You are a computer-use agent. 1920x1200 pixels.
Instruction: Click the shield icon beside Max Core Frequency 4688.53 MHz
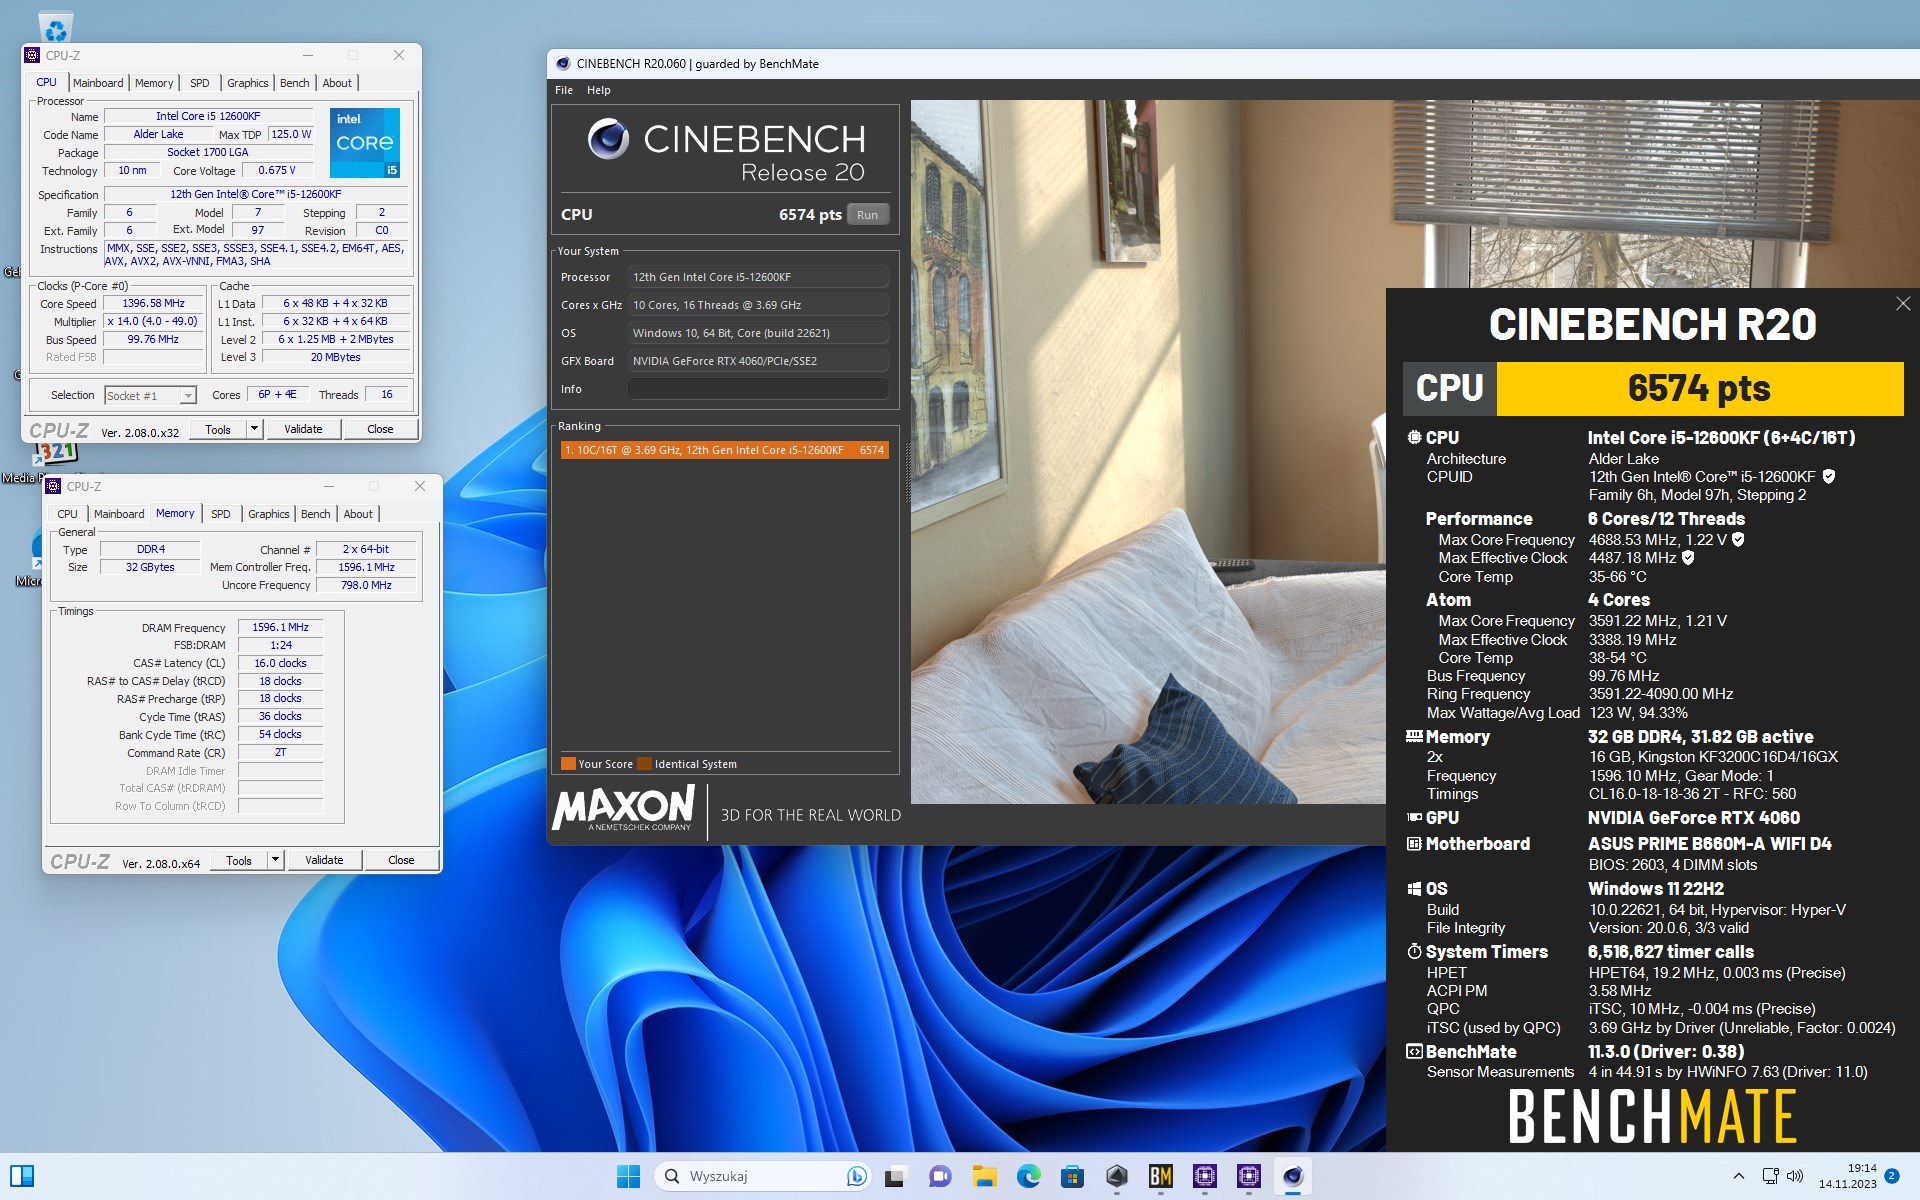(x=1738, y=539)
